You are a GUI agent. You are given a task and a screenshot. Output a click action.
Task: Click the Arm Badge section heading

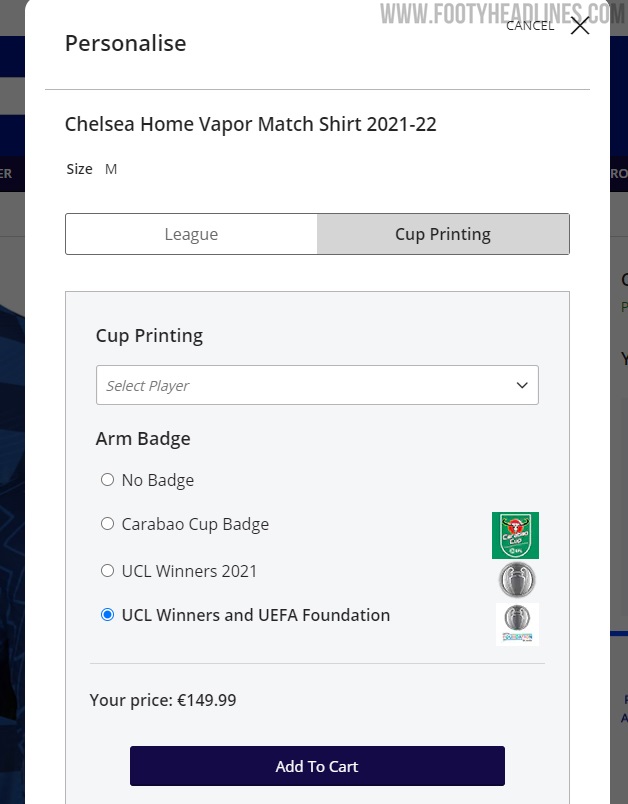(143, 438)
